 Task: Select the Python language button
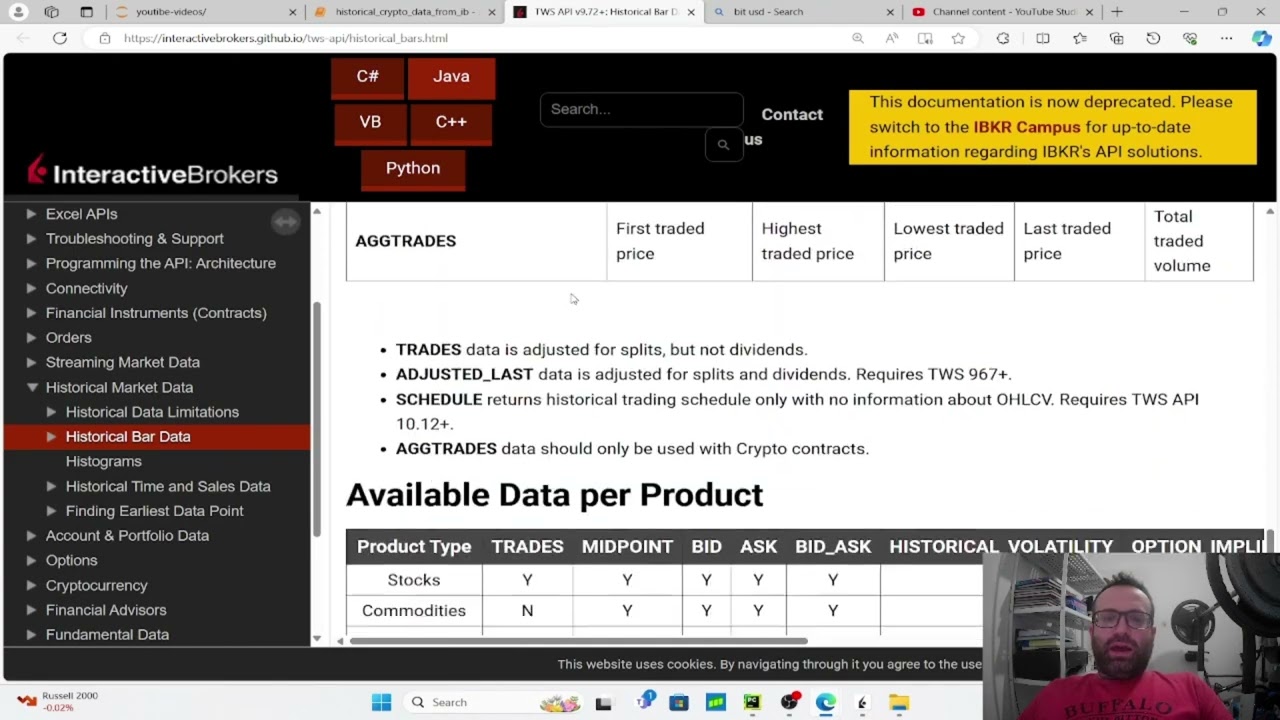click(413, 169)
